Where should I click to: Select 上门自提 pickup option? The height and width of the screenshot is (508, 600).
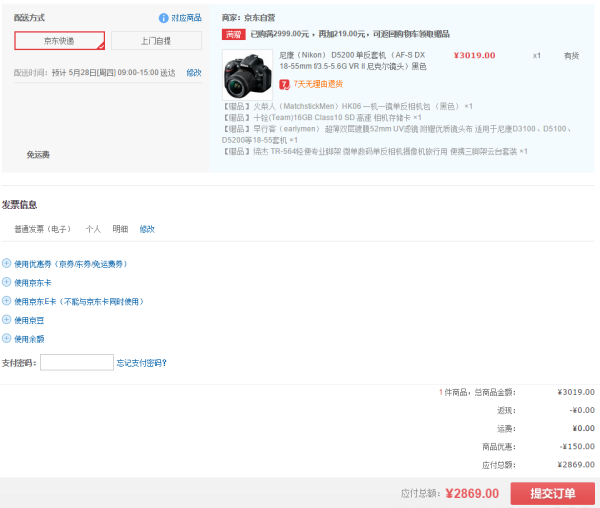156,41
